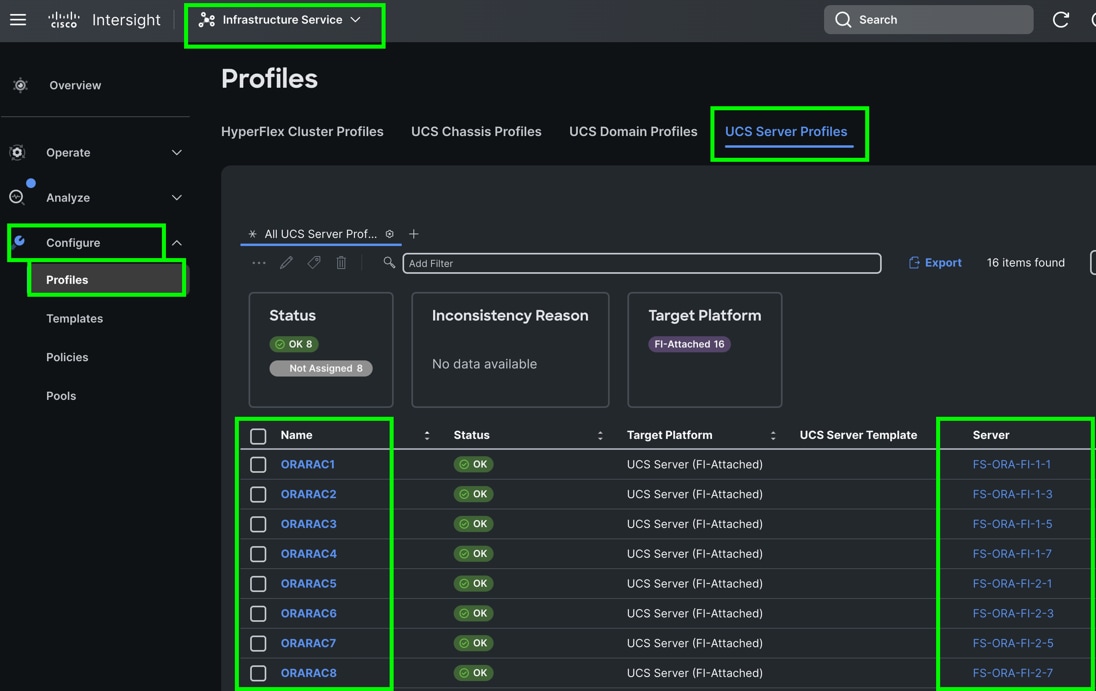The width and height of the screenshot is (1096, 691).
Task: Click the Export button
Action: pyautogui.click(x=935, y=263)
